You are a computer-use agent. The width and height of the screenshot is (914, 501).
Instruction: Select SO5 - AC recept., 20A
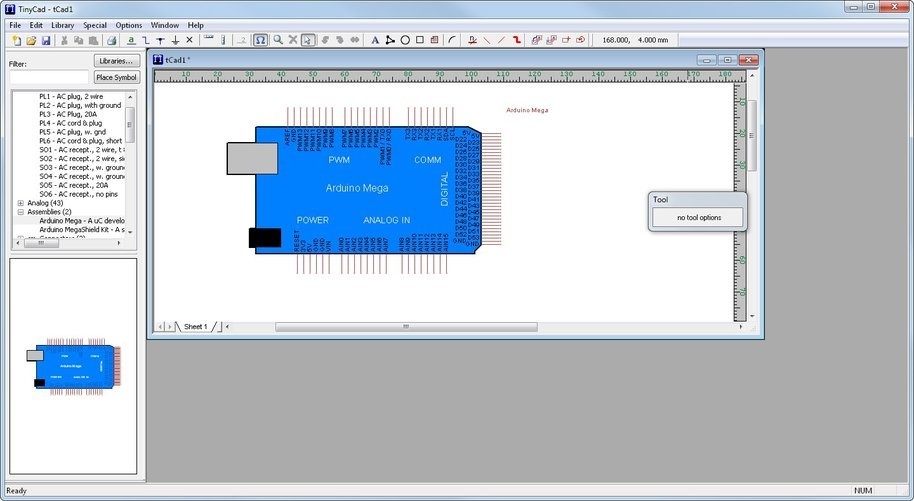point(73,185)
